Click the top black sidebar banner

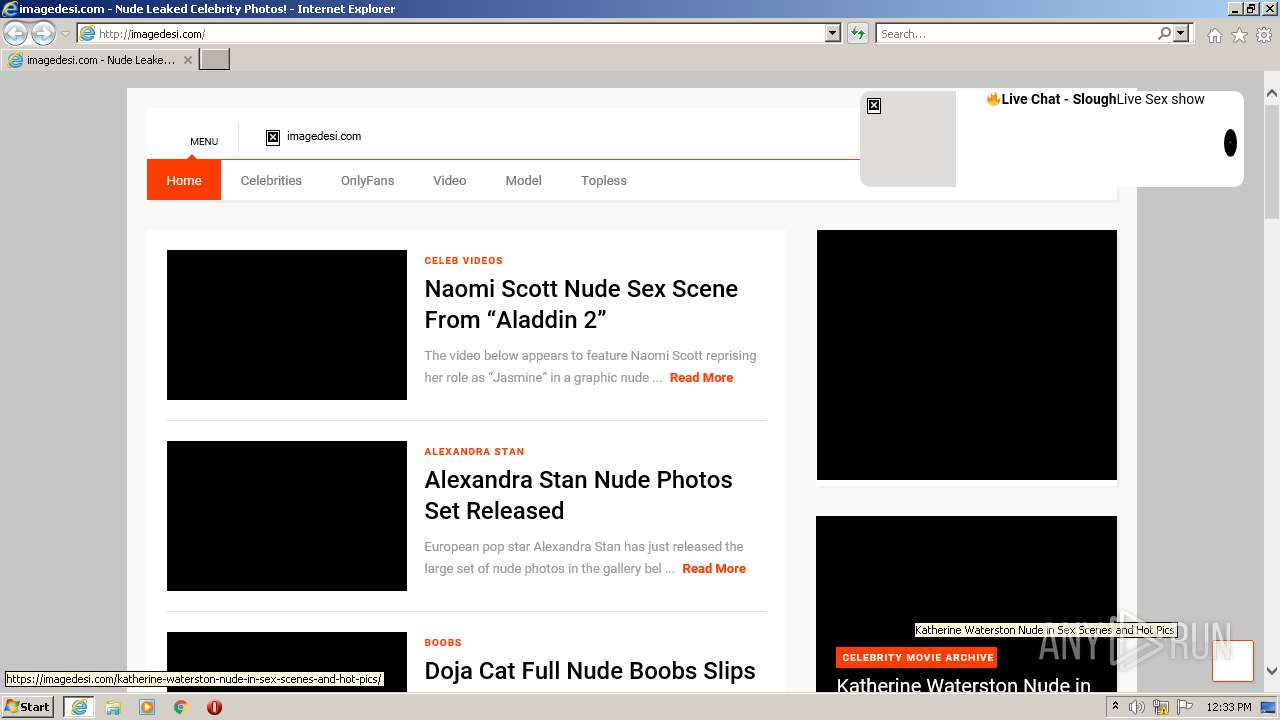967,355
